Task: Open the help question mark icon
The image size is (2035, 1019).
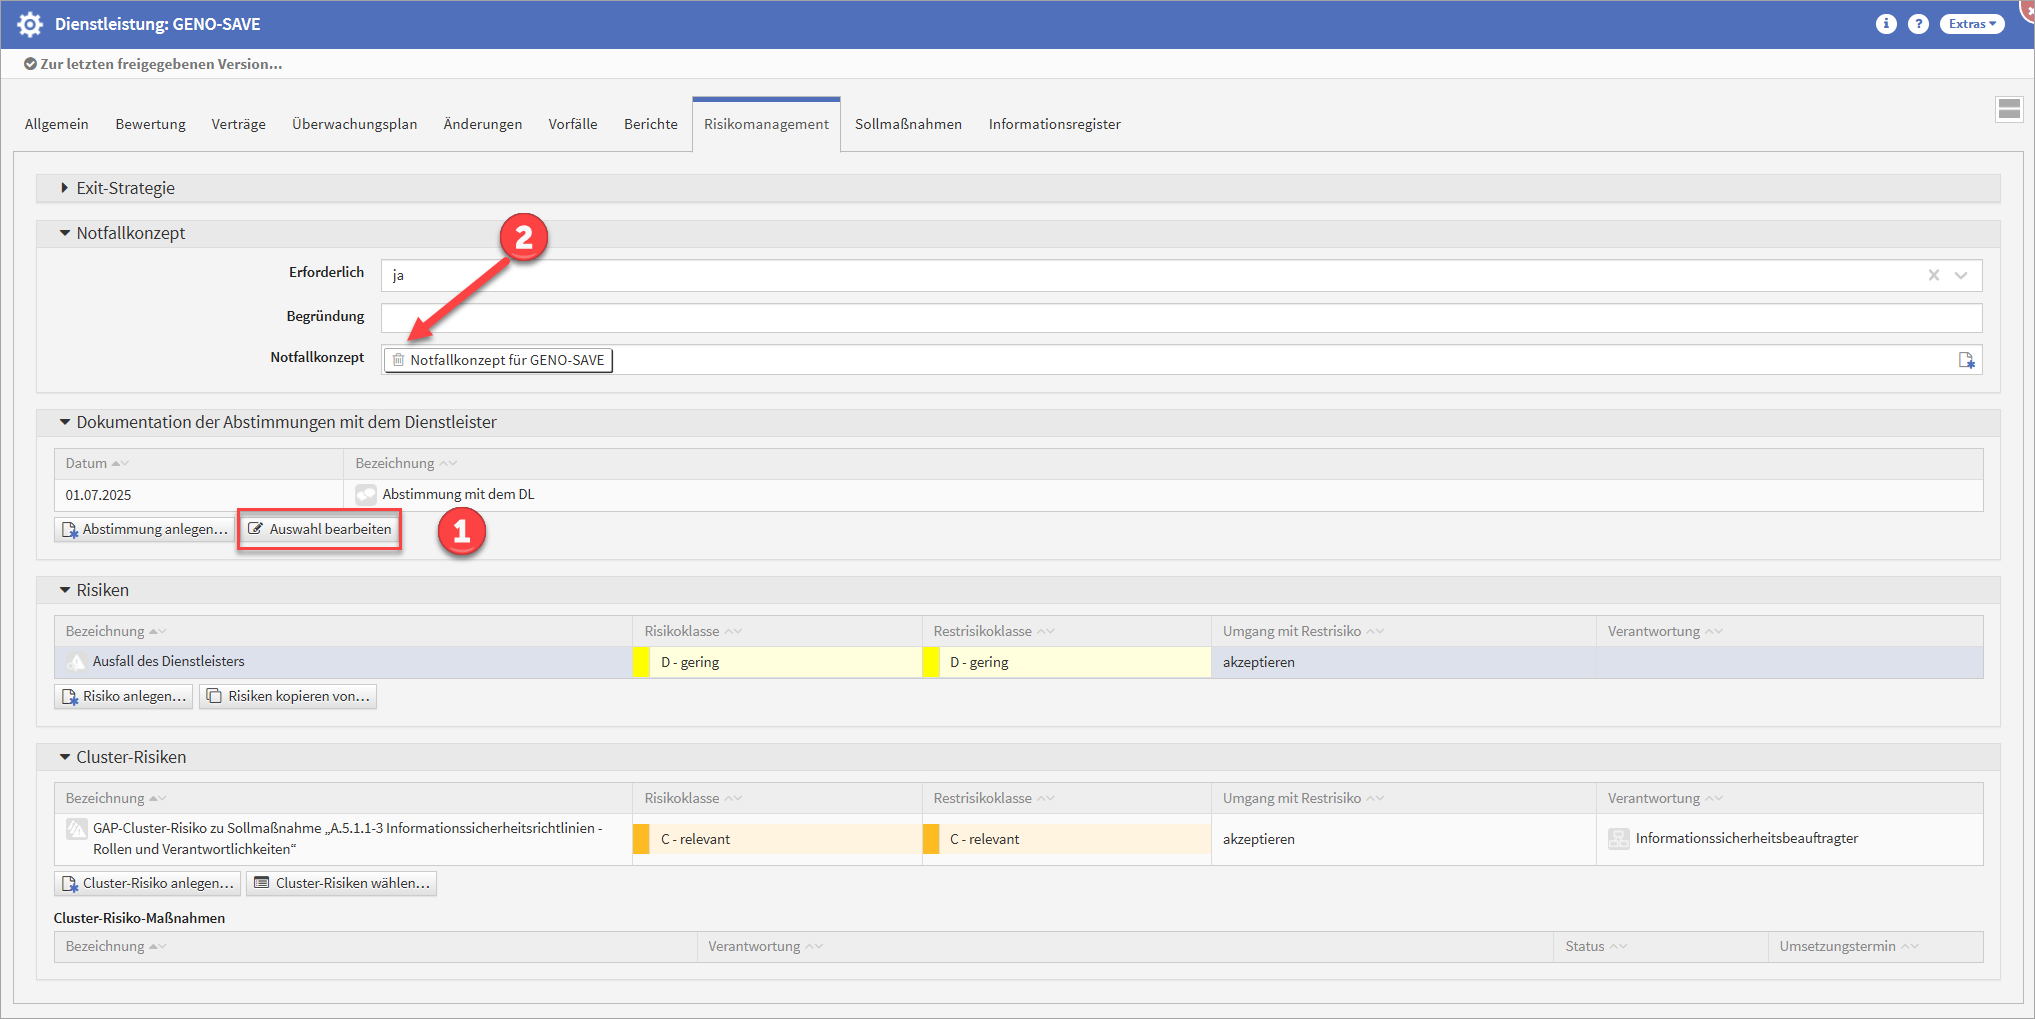Action: click(1917, 24)
